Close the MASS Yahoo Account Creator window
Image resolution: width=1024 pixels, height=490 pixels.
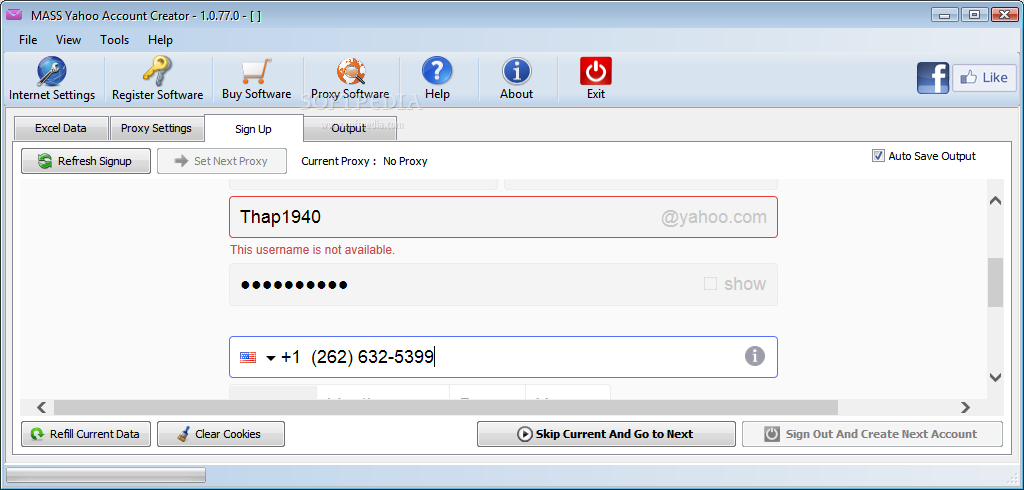point(1005,14)
